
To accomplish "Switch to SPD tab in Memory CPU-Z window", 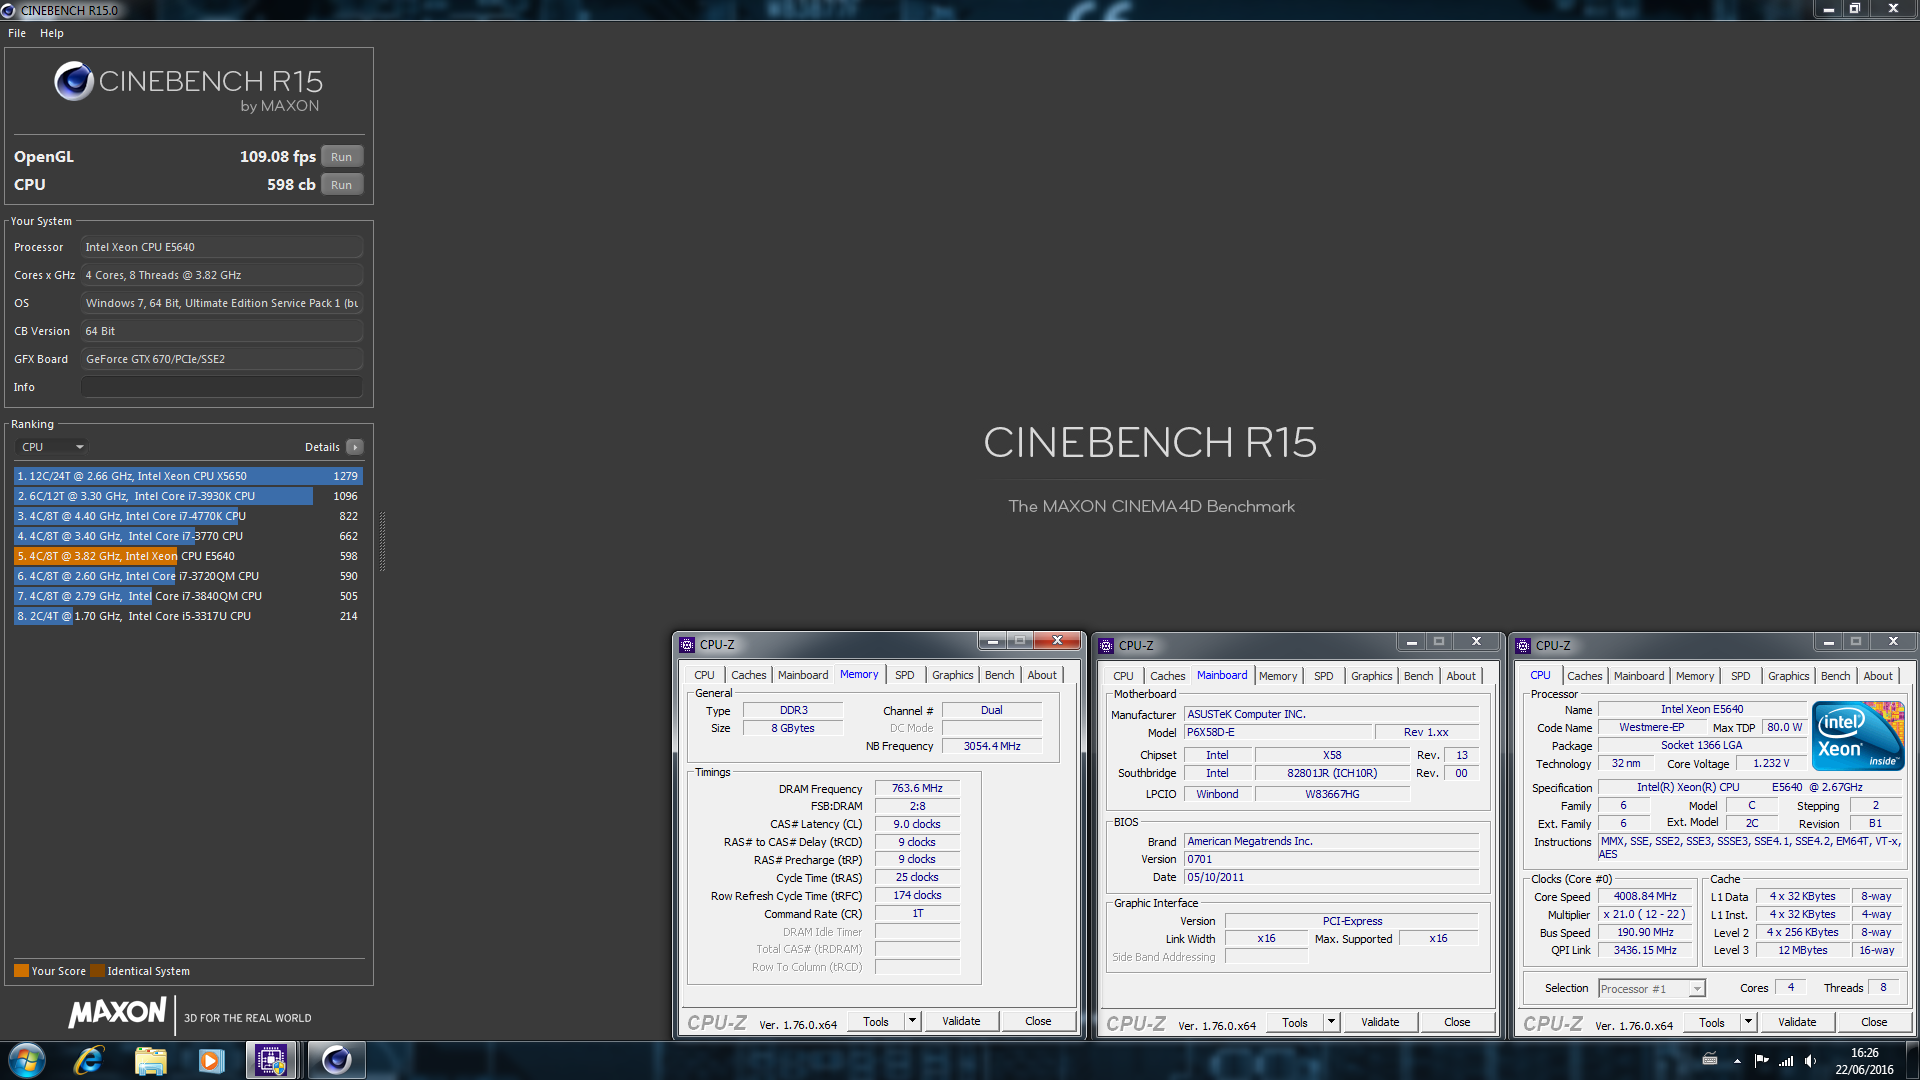I will tap(904, 675).
